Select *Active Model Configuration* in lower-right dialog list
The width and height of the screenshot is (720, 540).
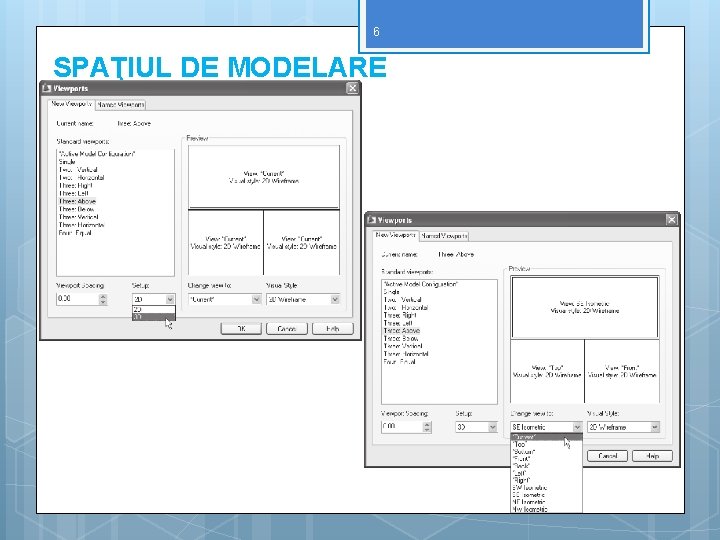(421, 284)
